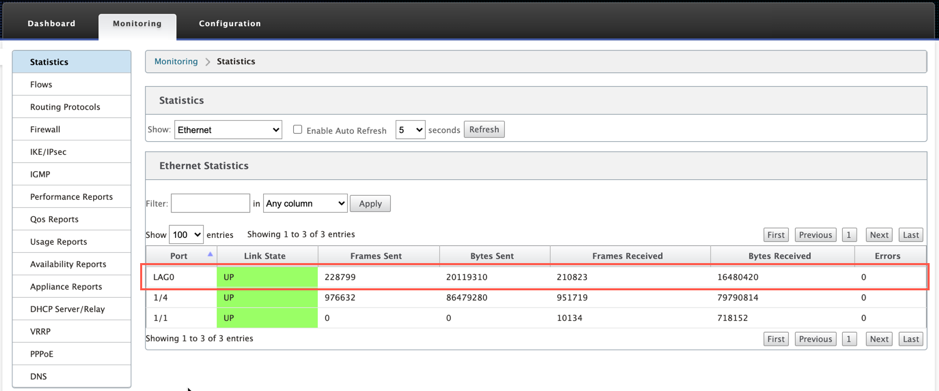Open DHCP Server/Relay page
The width and height of the screenshot is (939, 391).
click(72, 309)
